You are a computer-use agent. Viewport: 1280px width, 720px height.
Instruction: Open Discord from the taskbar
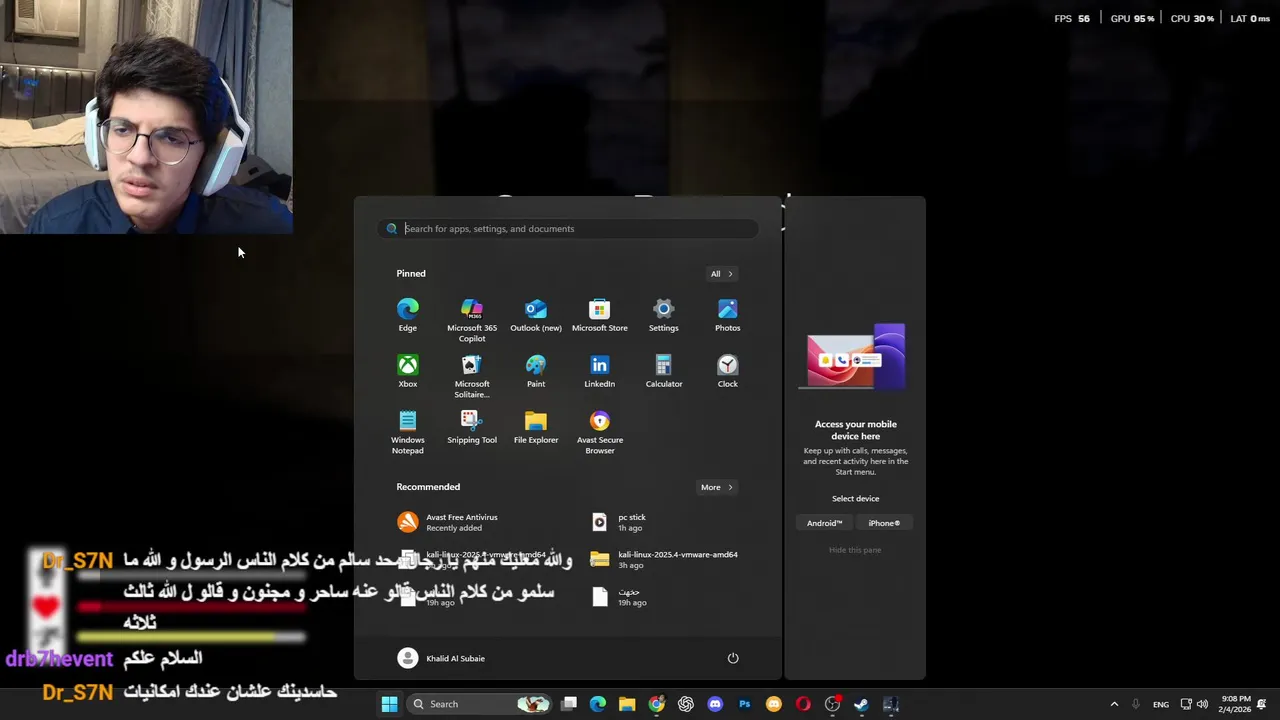tap(715, 704)
